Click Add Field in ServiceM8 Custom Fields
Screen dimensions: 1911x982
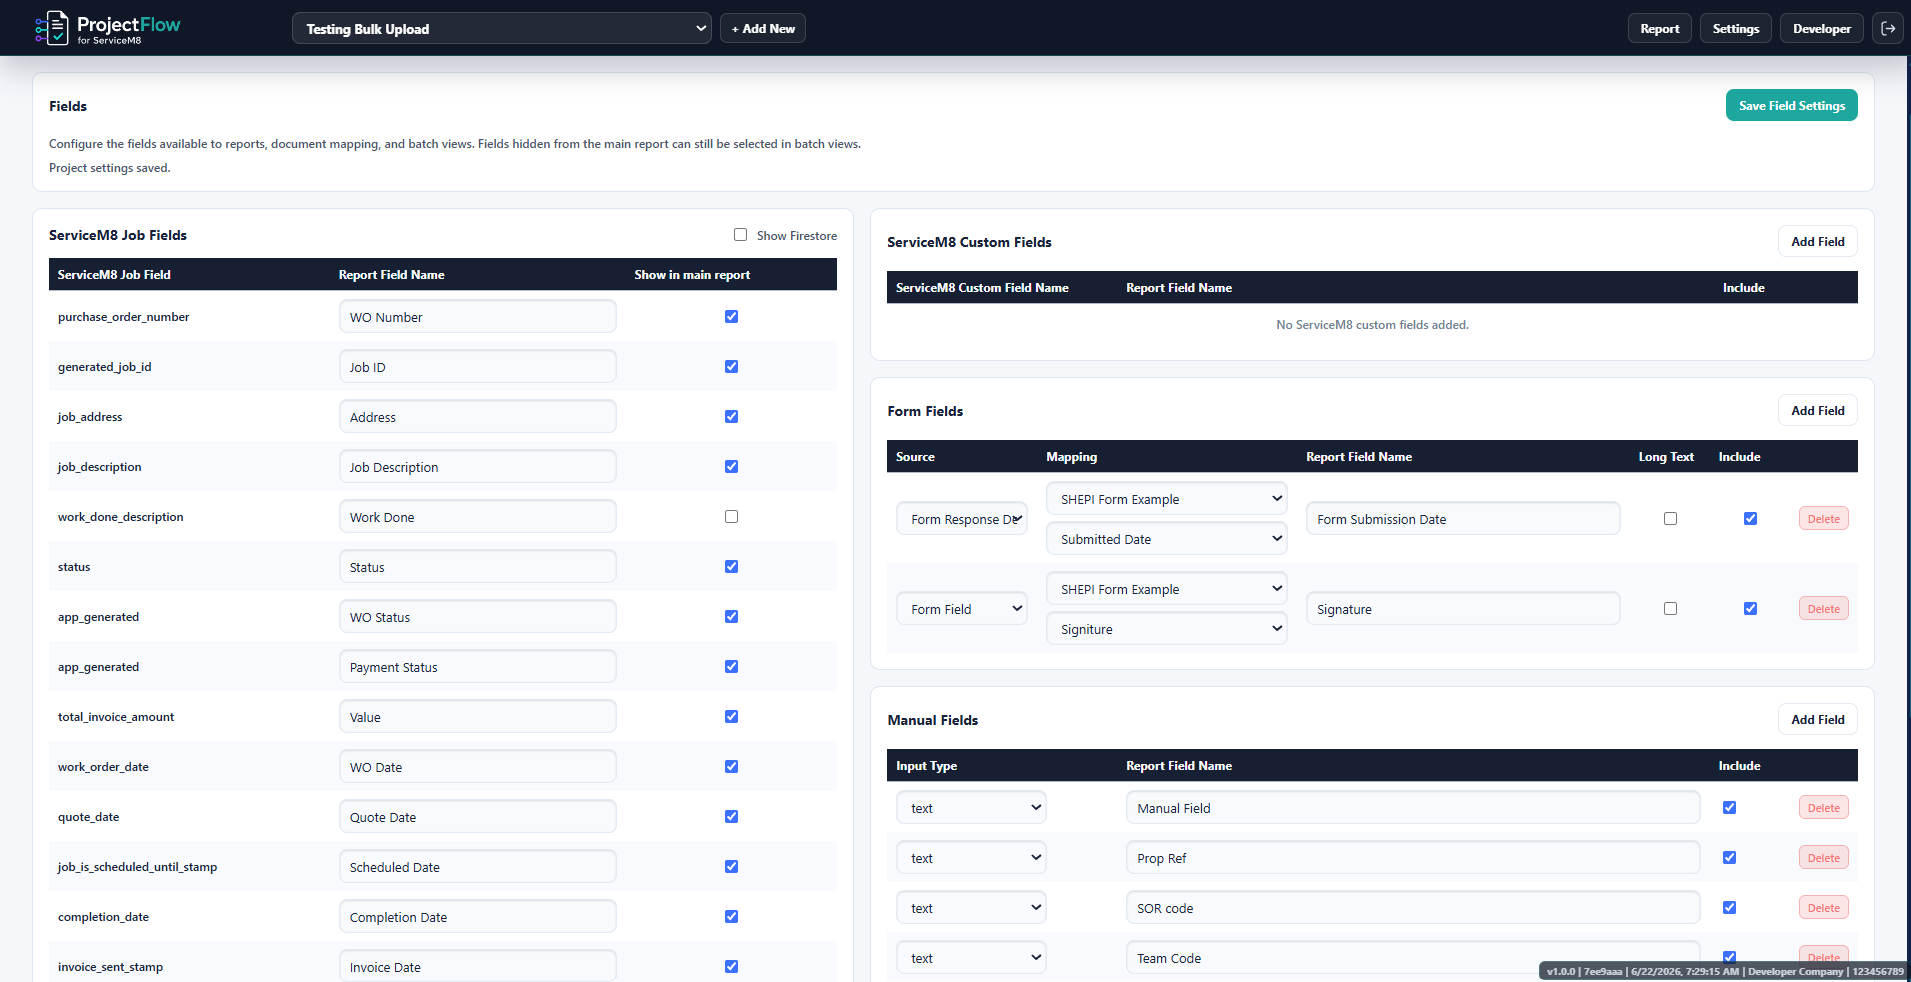click(x=1818, y=242)
